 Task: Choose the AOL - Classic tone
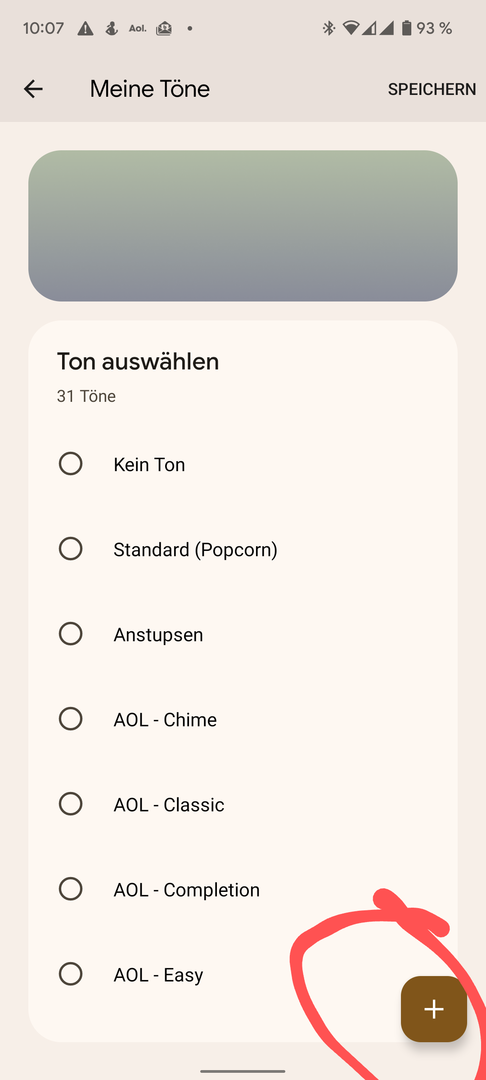click(242, 804)
